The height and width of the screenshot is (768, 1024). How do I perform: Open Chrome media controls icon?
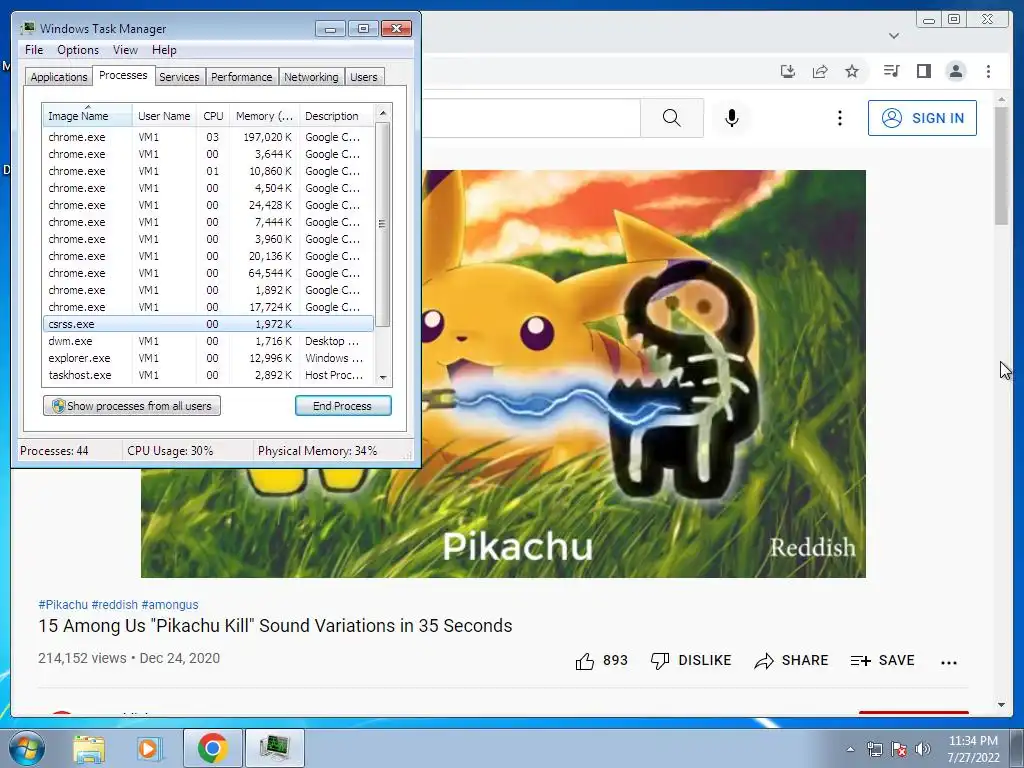(x=891, y=71)
